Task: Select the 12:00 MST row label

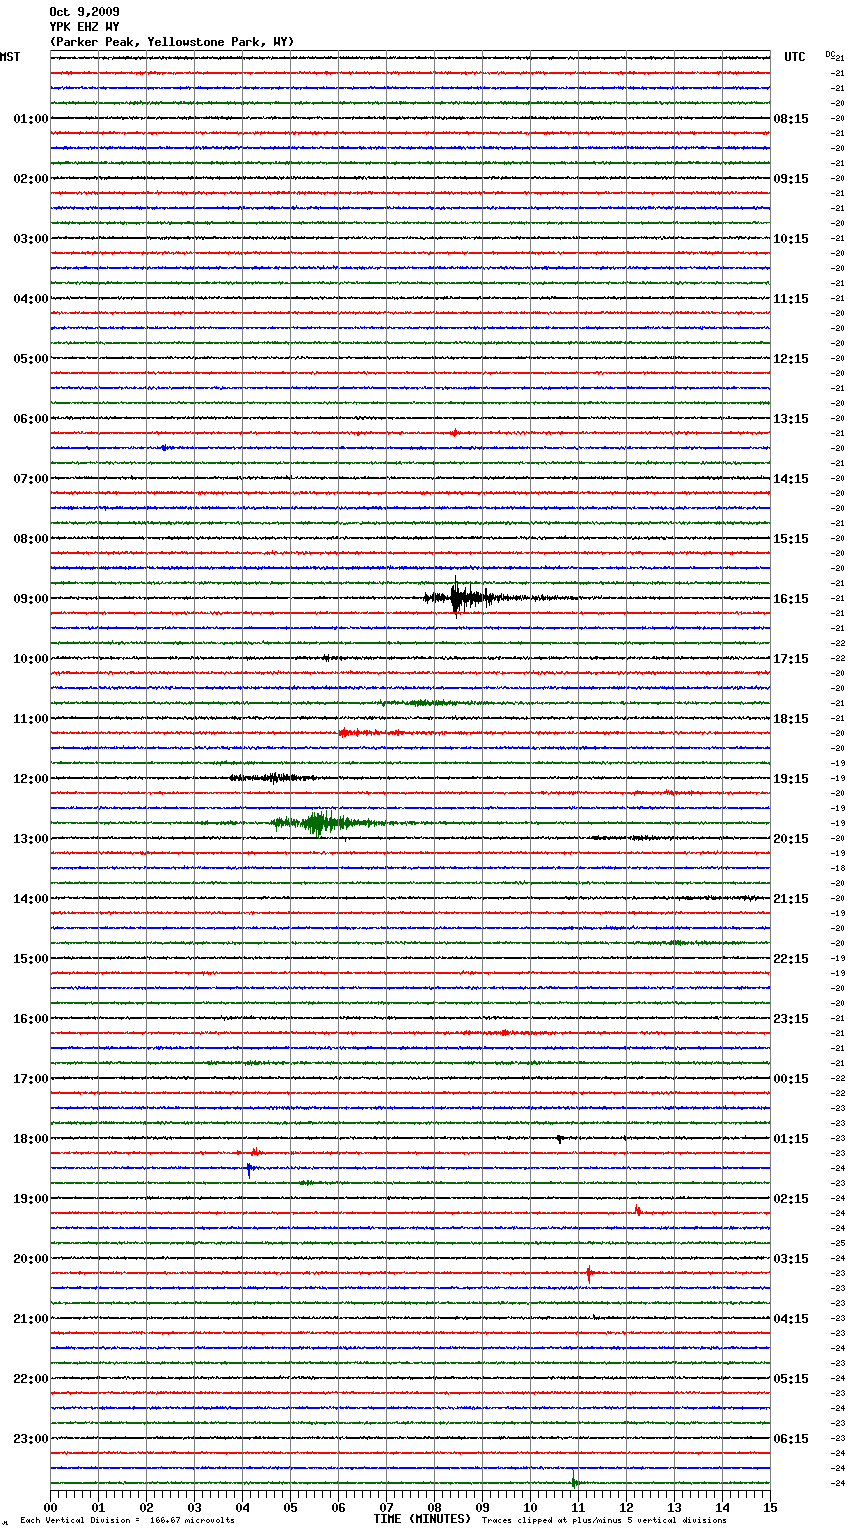Action: click(31, 779)
